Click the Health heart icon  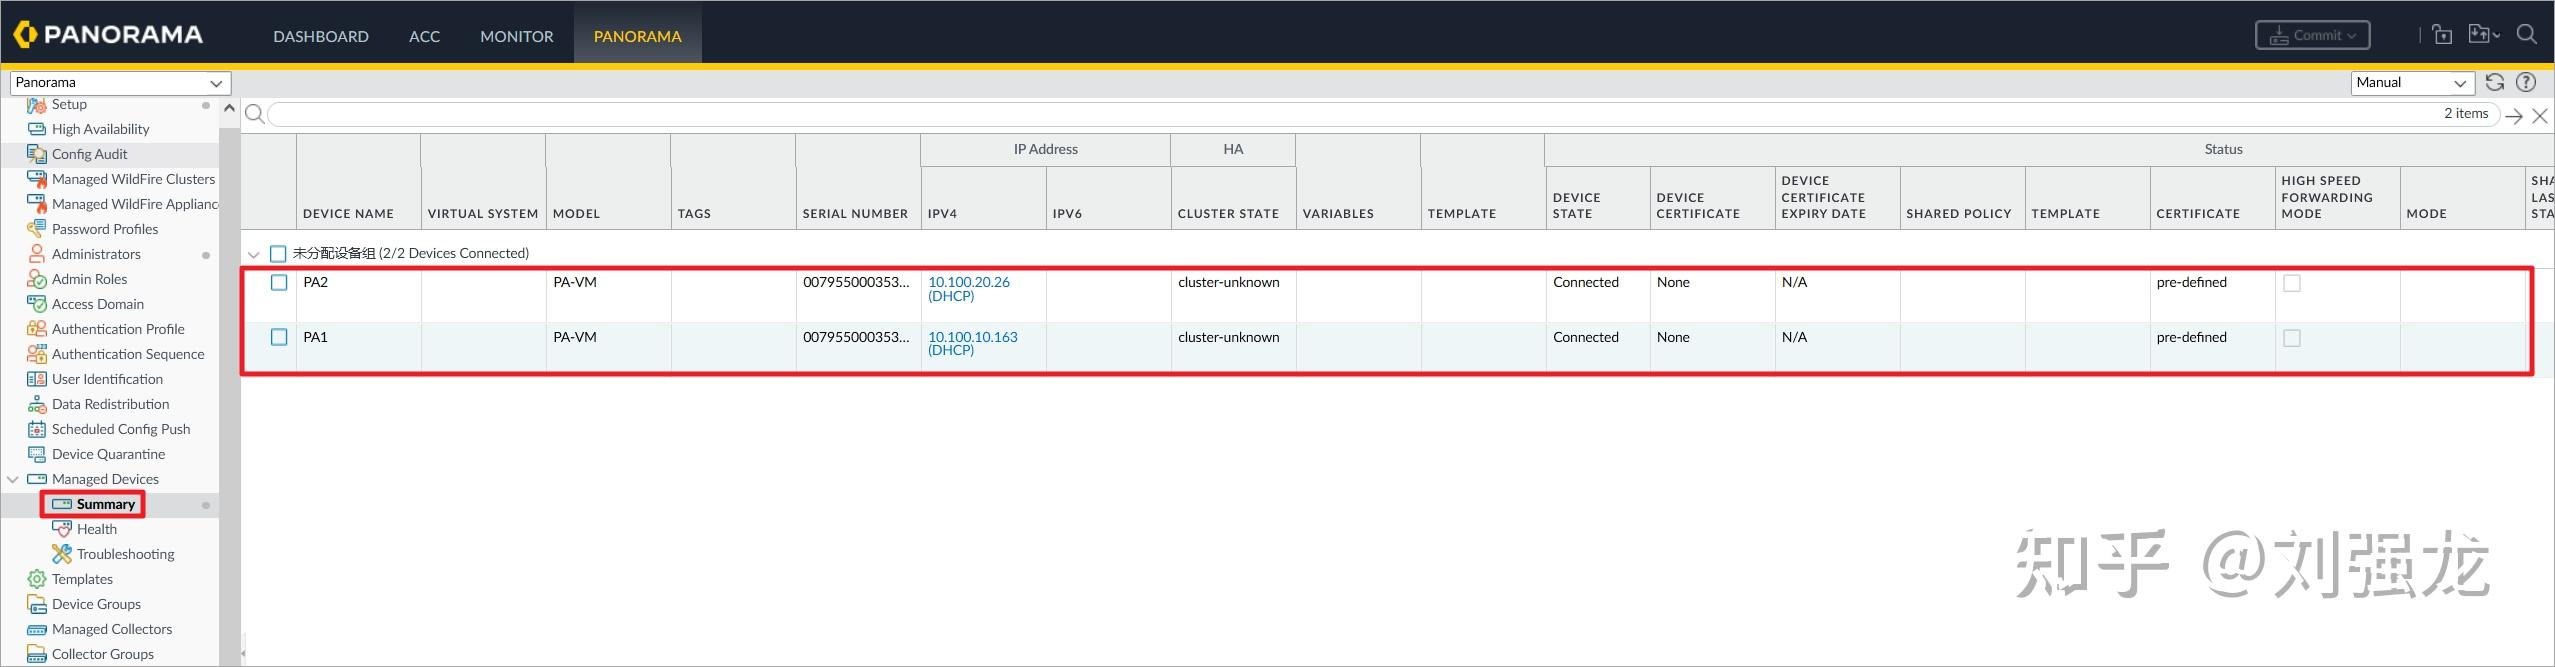(x=62, y=529)
